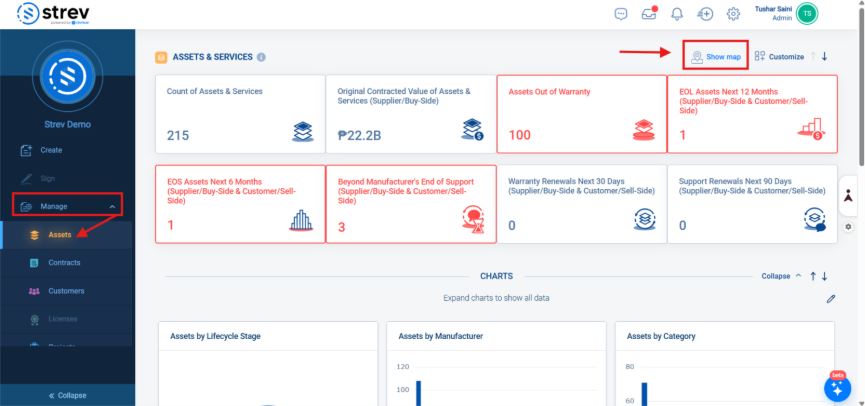The image size is (865, 406).
Task: Open the chat messages icon in header
Action: 620,14
